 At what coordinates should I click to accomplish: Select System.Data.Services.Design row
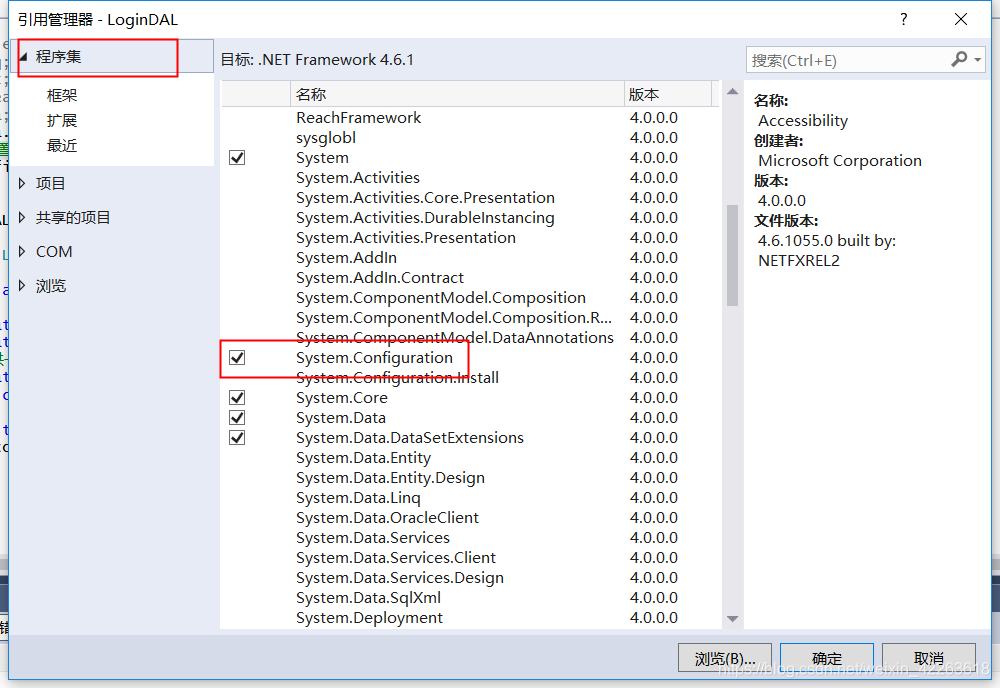(470, 578)
